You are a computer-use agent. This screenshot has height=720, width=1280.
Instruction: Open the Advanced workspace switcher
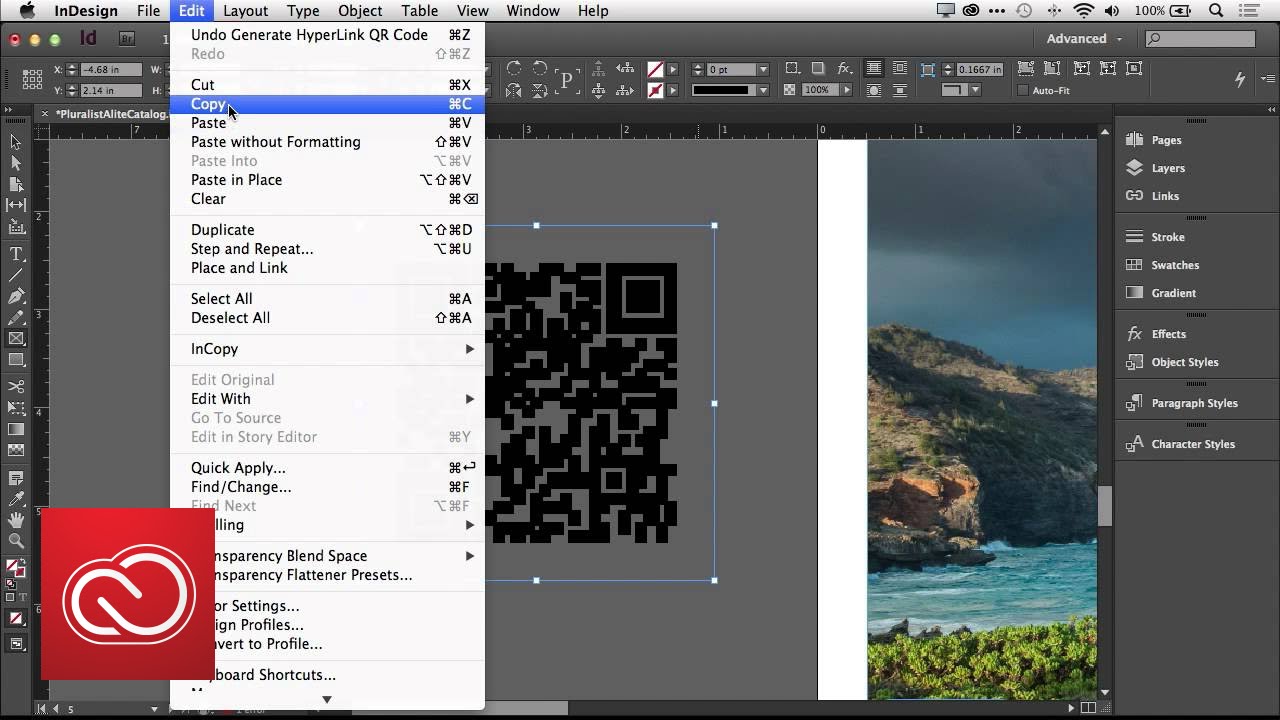pyautogui.click(x=1084, y=39)
